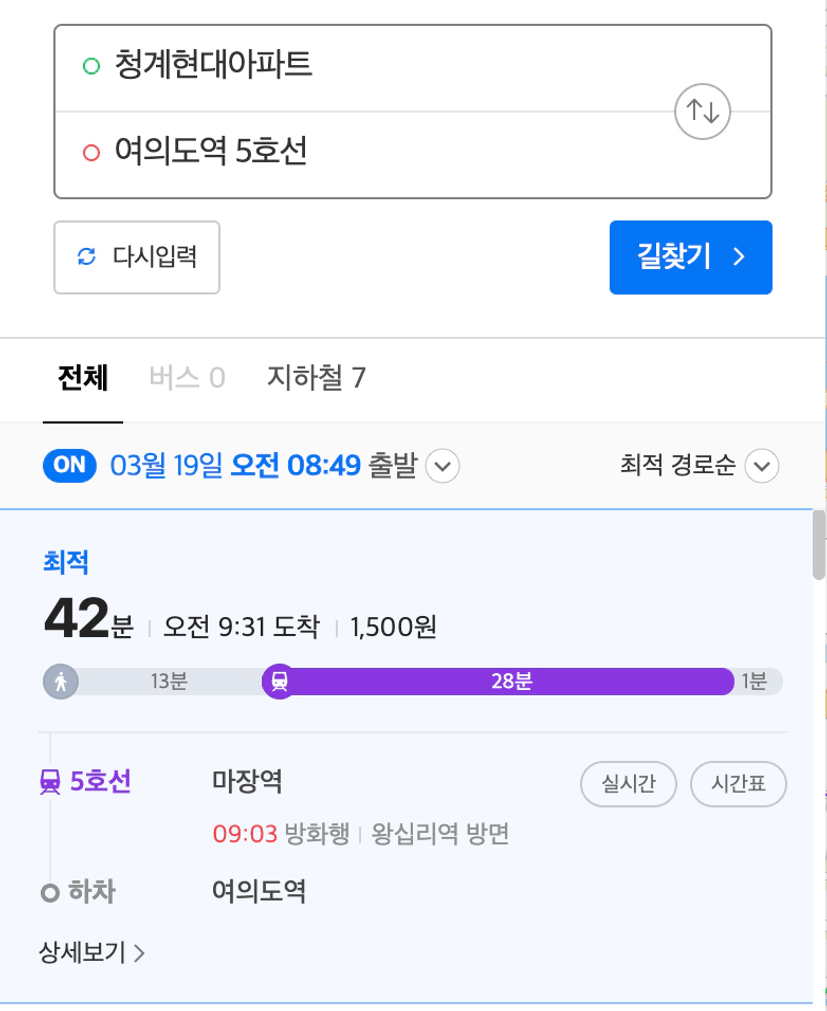Click the walking person icon in route bar
Image resolution: width=827 pixels, height=1011 pixels.
(x=61, y=681)
